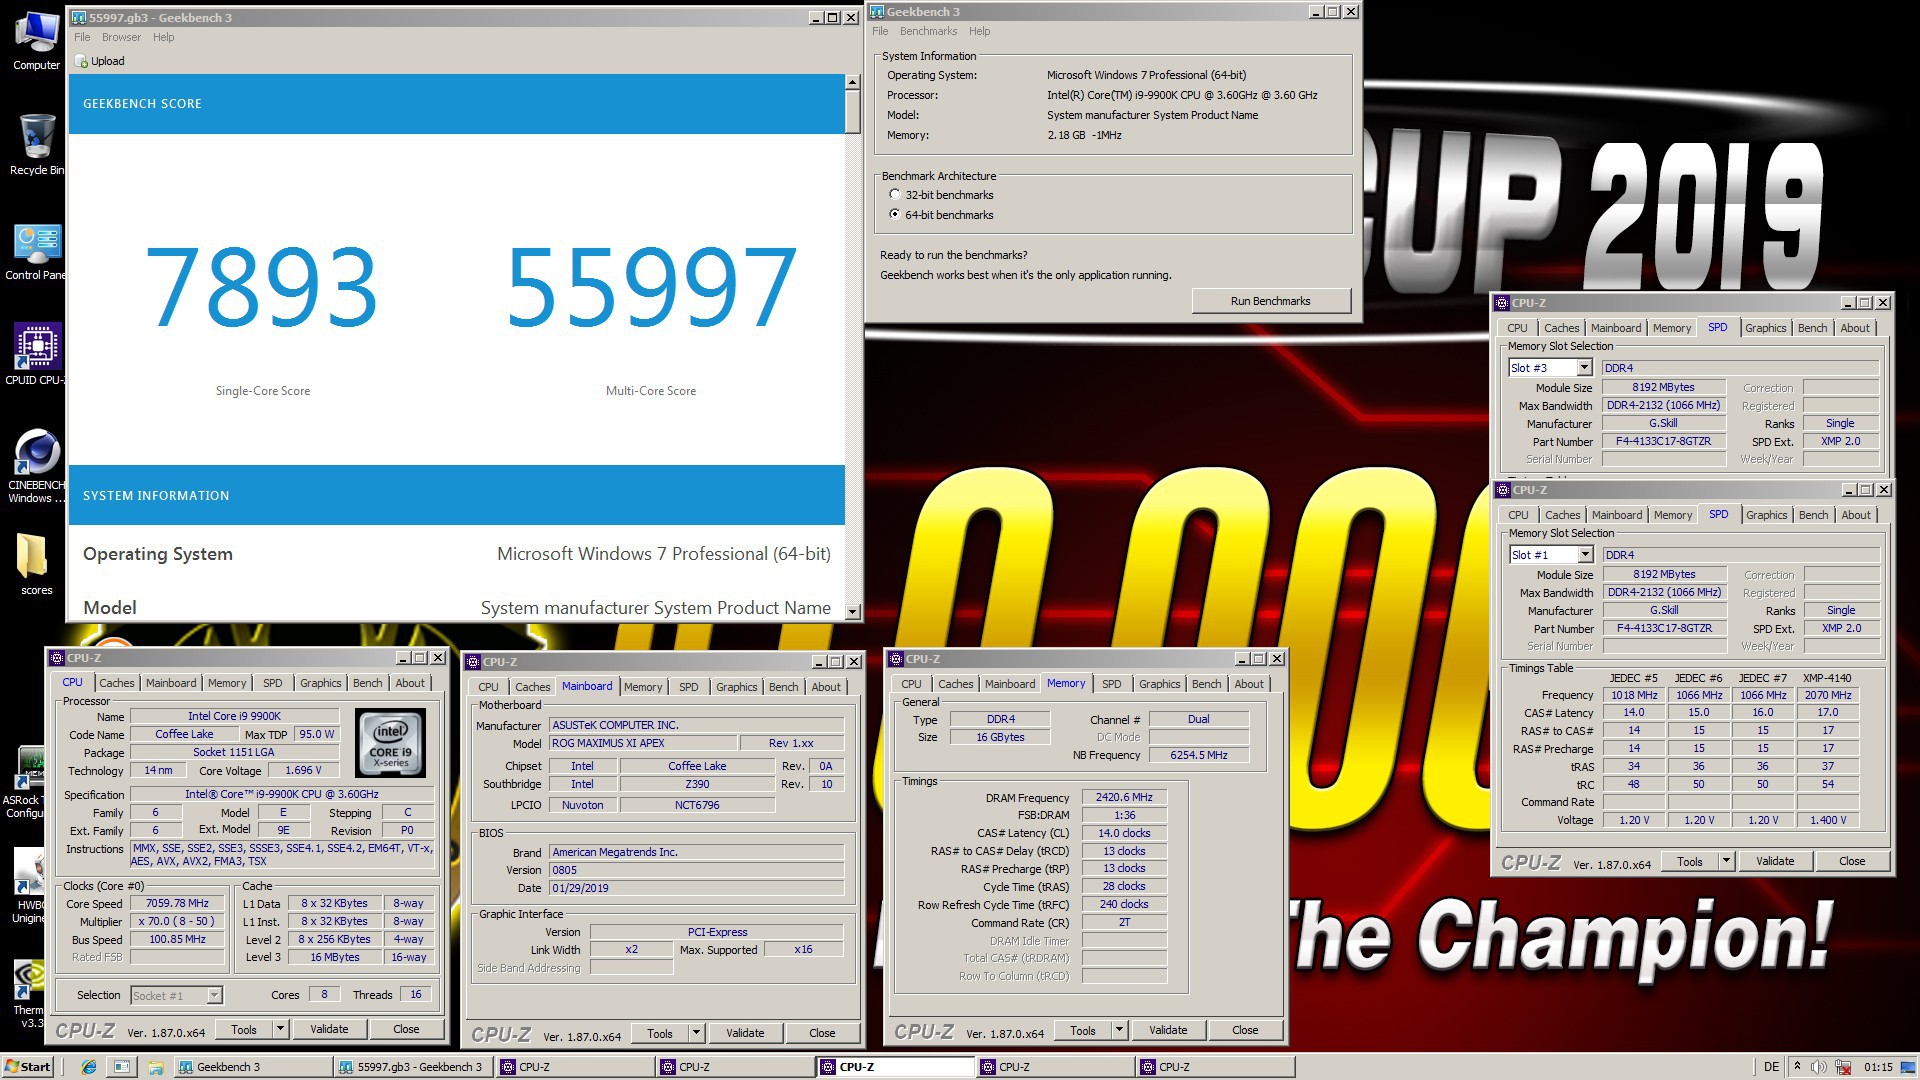This screenshot has width=1920, height=1080.
Task: Open the File menu in 55997.gb3 window
Action: 82,37
